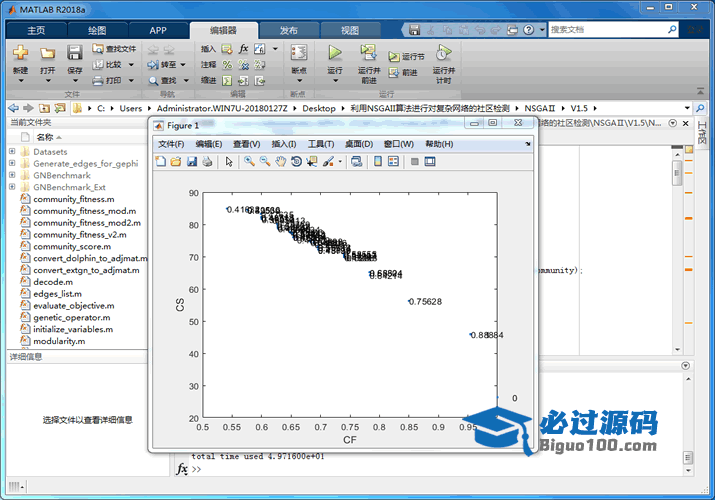Click Hide Plot Tools icon in Figure 1

tap(414, 161)
